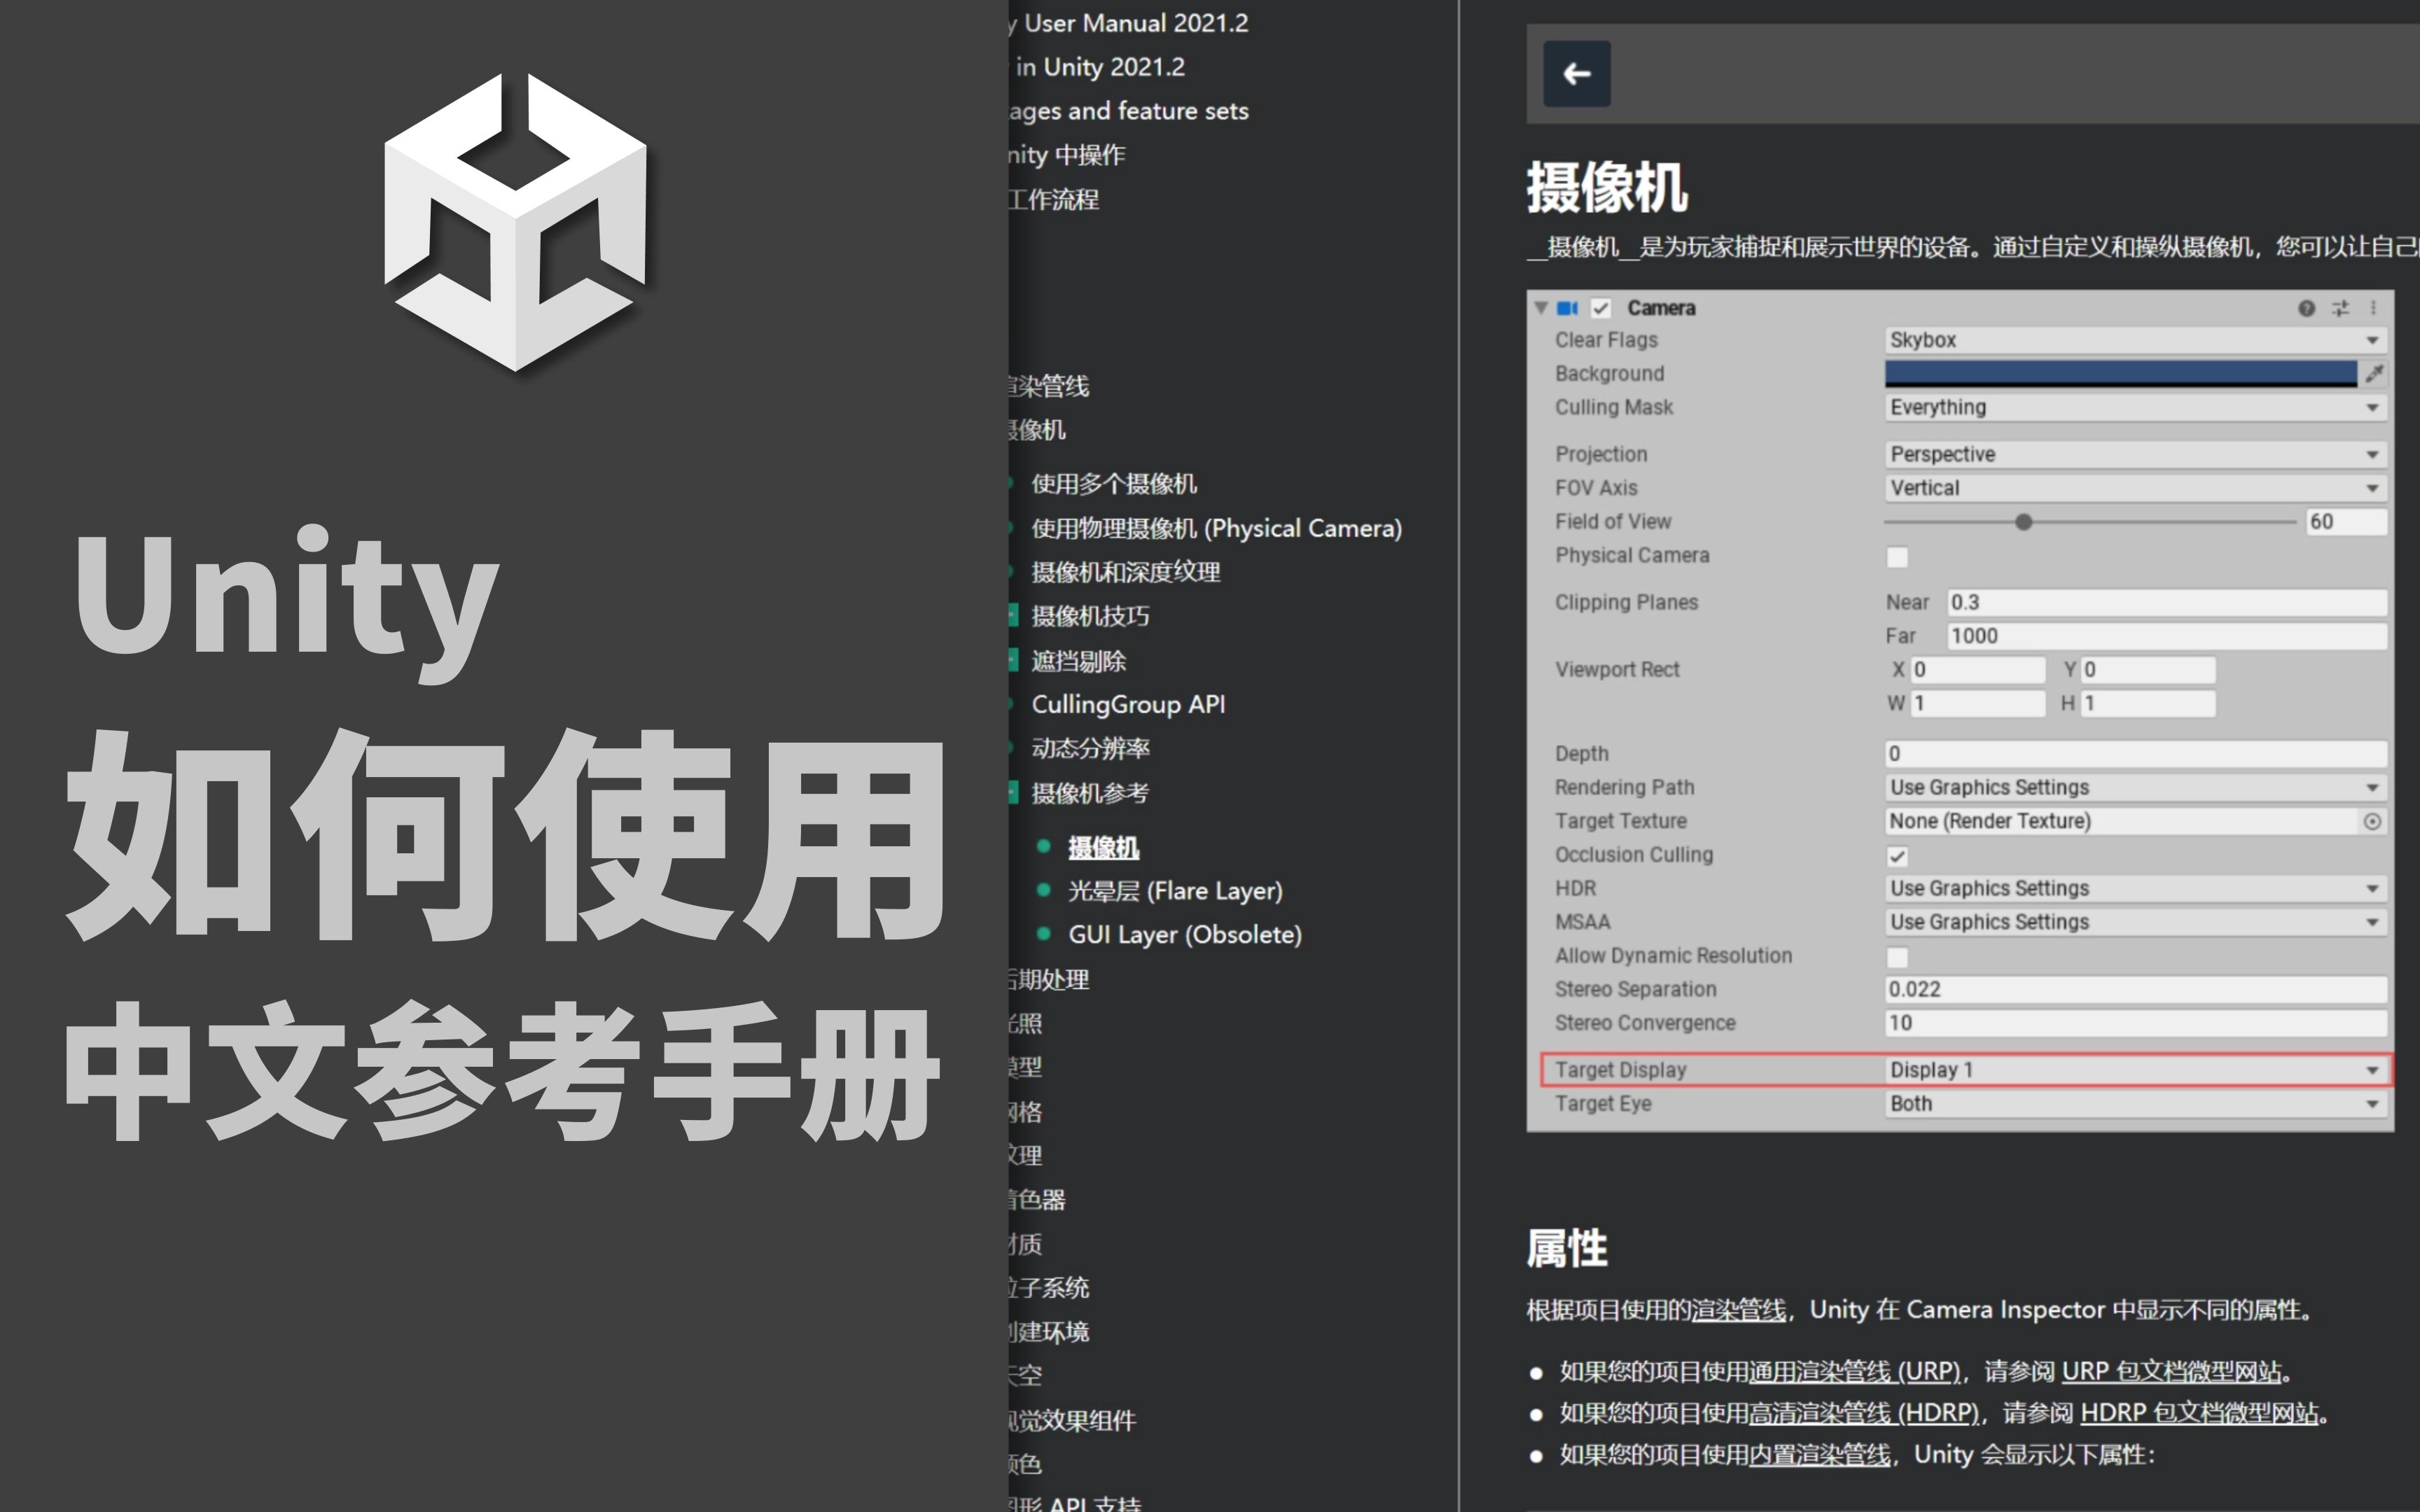The image size is (2420, 1512).
Task: Collapse the Camera component foldout triangle
Action: point(1540,307)
